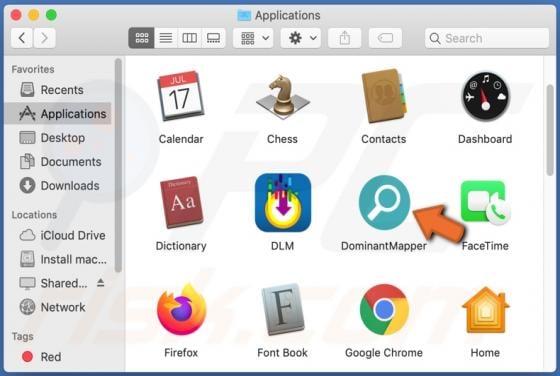Click the Dashboard label text

pos(485,139)
